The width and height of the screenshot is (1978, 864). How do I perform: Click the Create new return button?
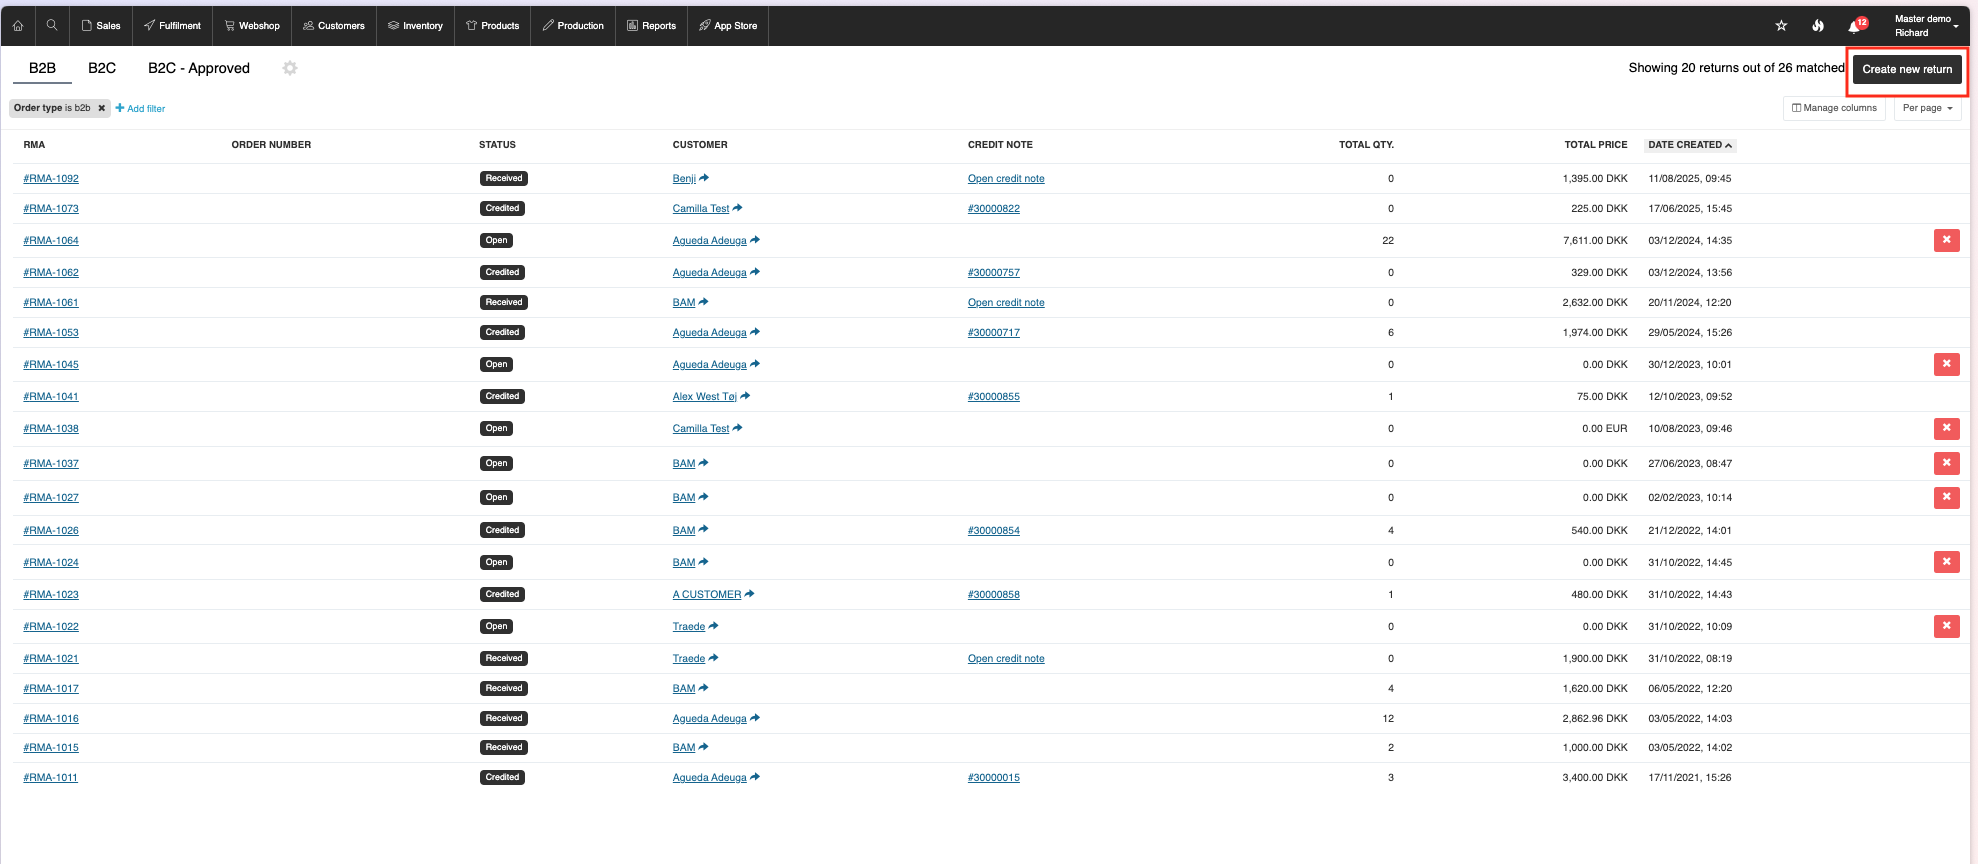click(1906, 69)
